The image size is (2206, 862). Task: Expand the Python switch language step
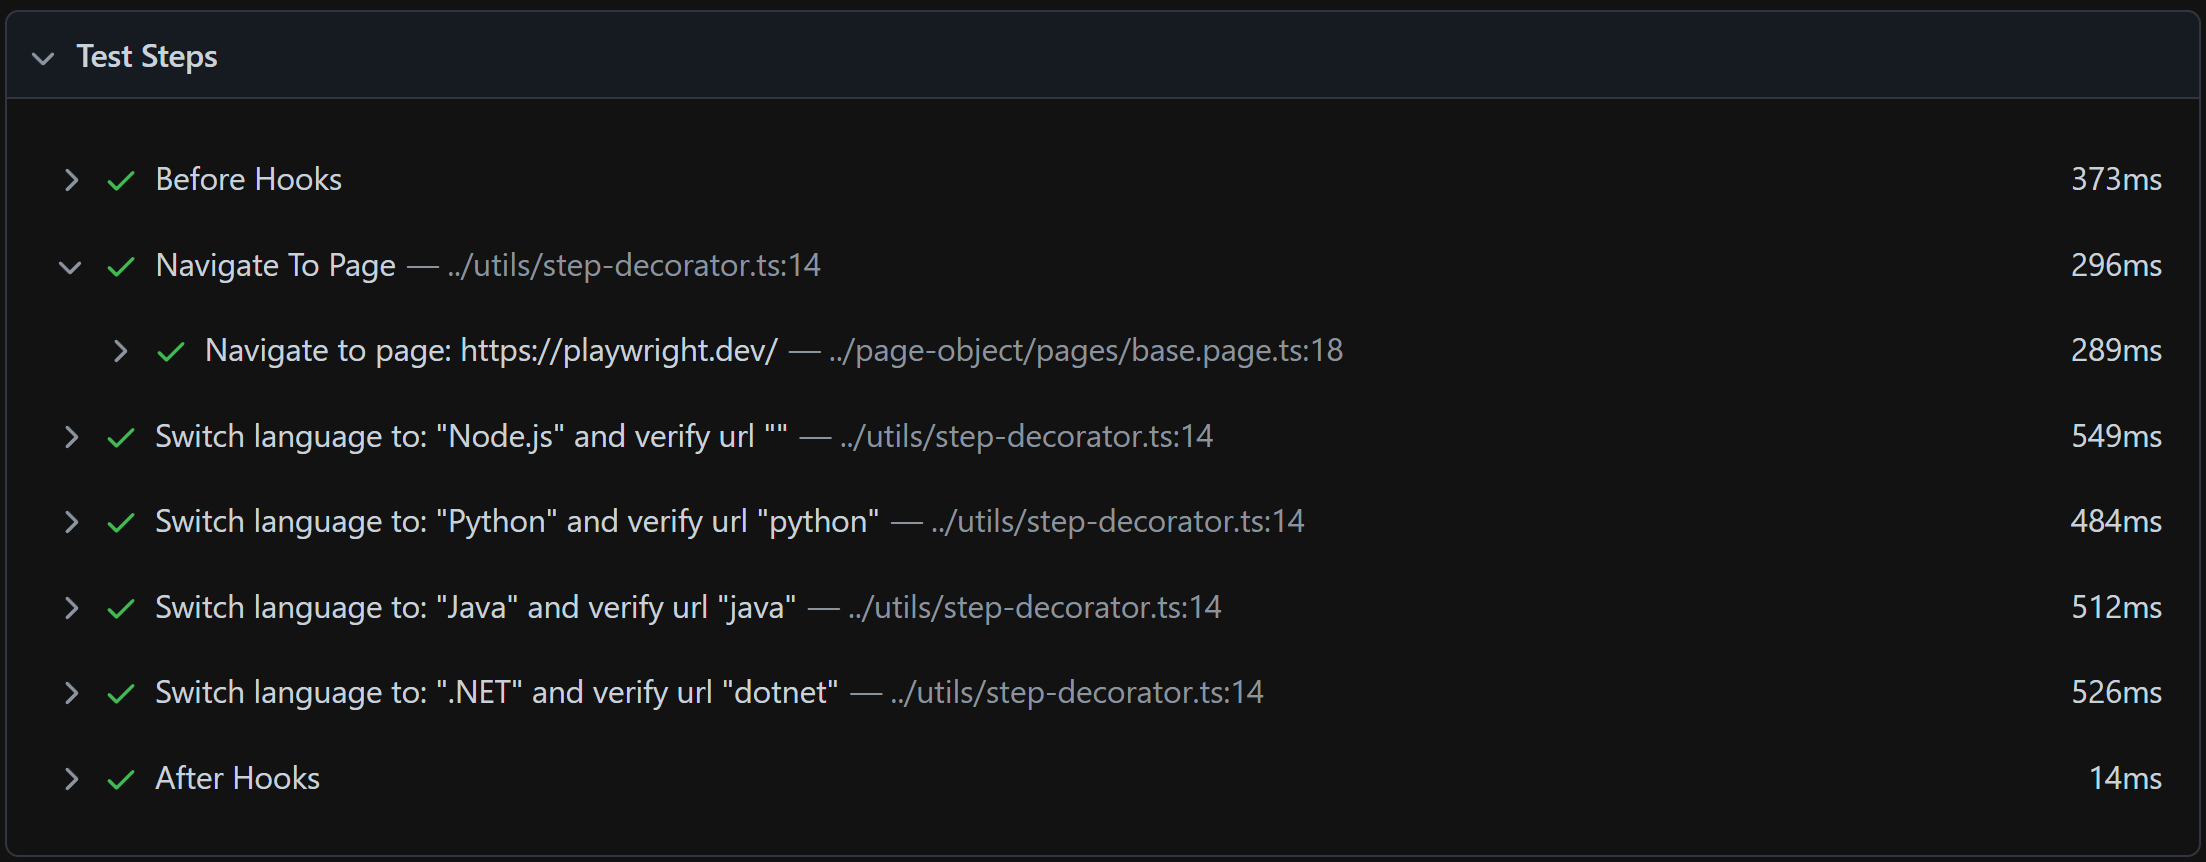point(71,522)
